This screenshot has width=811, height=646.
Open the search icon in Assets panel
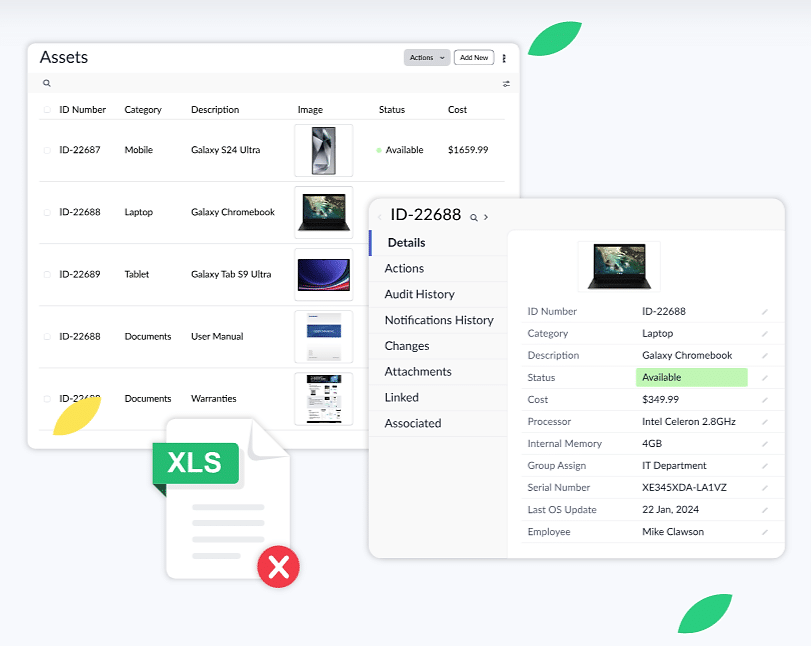point(46,83)
